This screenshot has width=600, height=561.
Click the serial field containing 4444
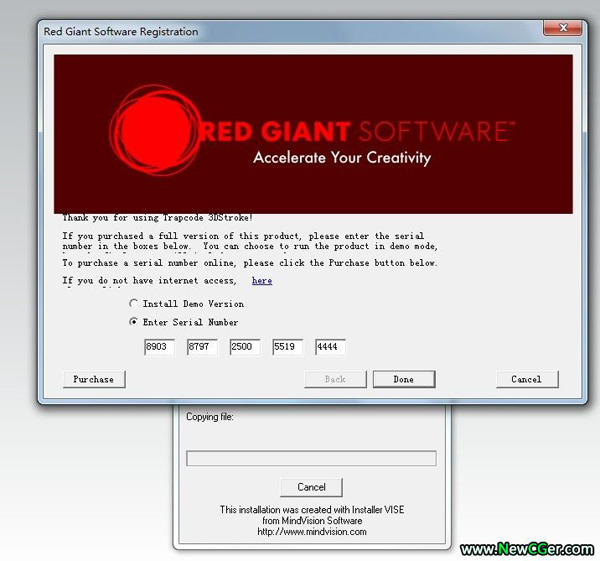pyautogui.click(x=331, y=347)
